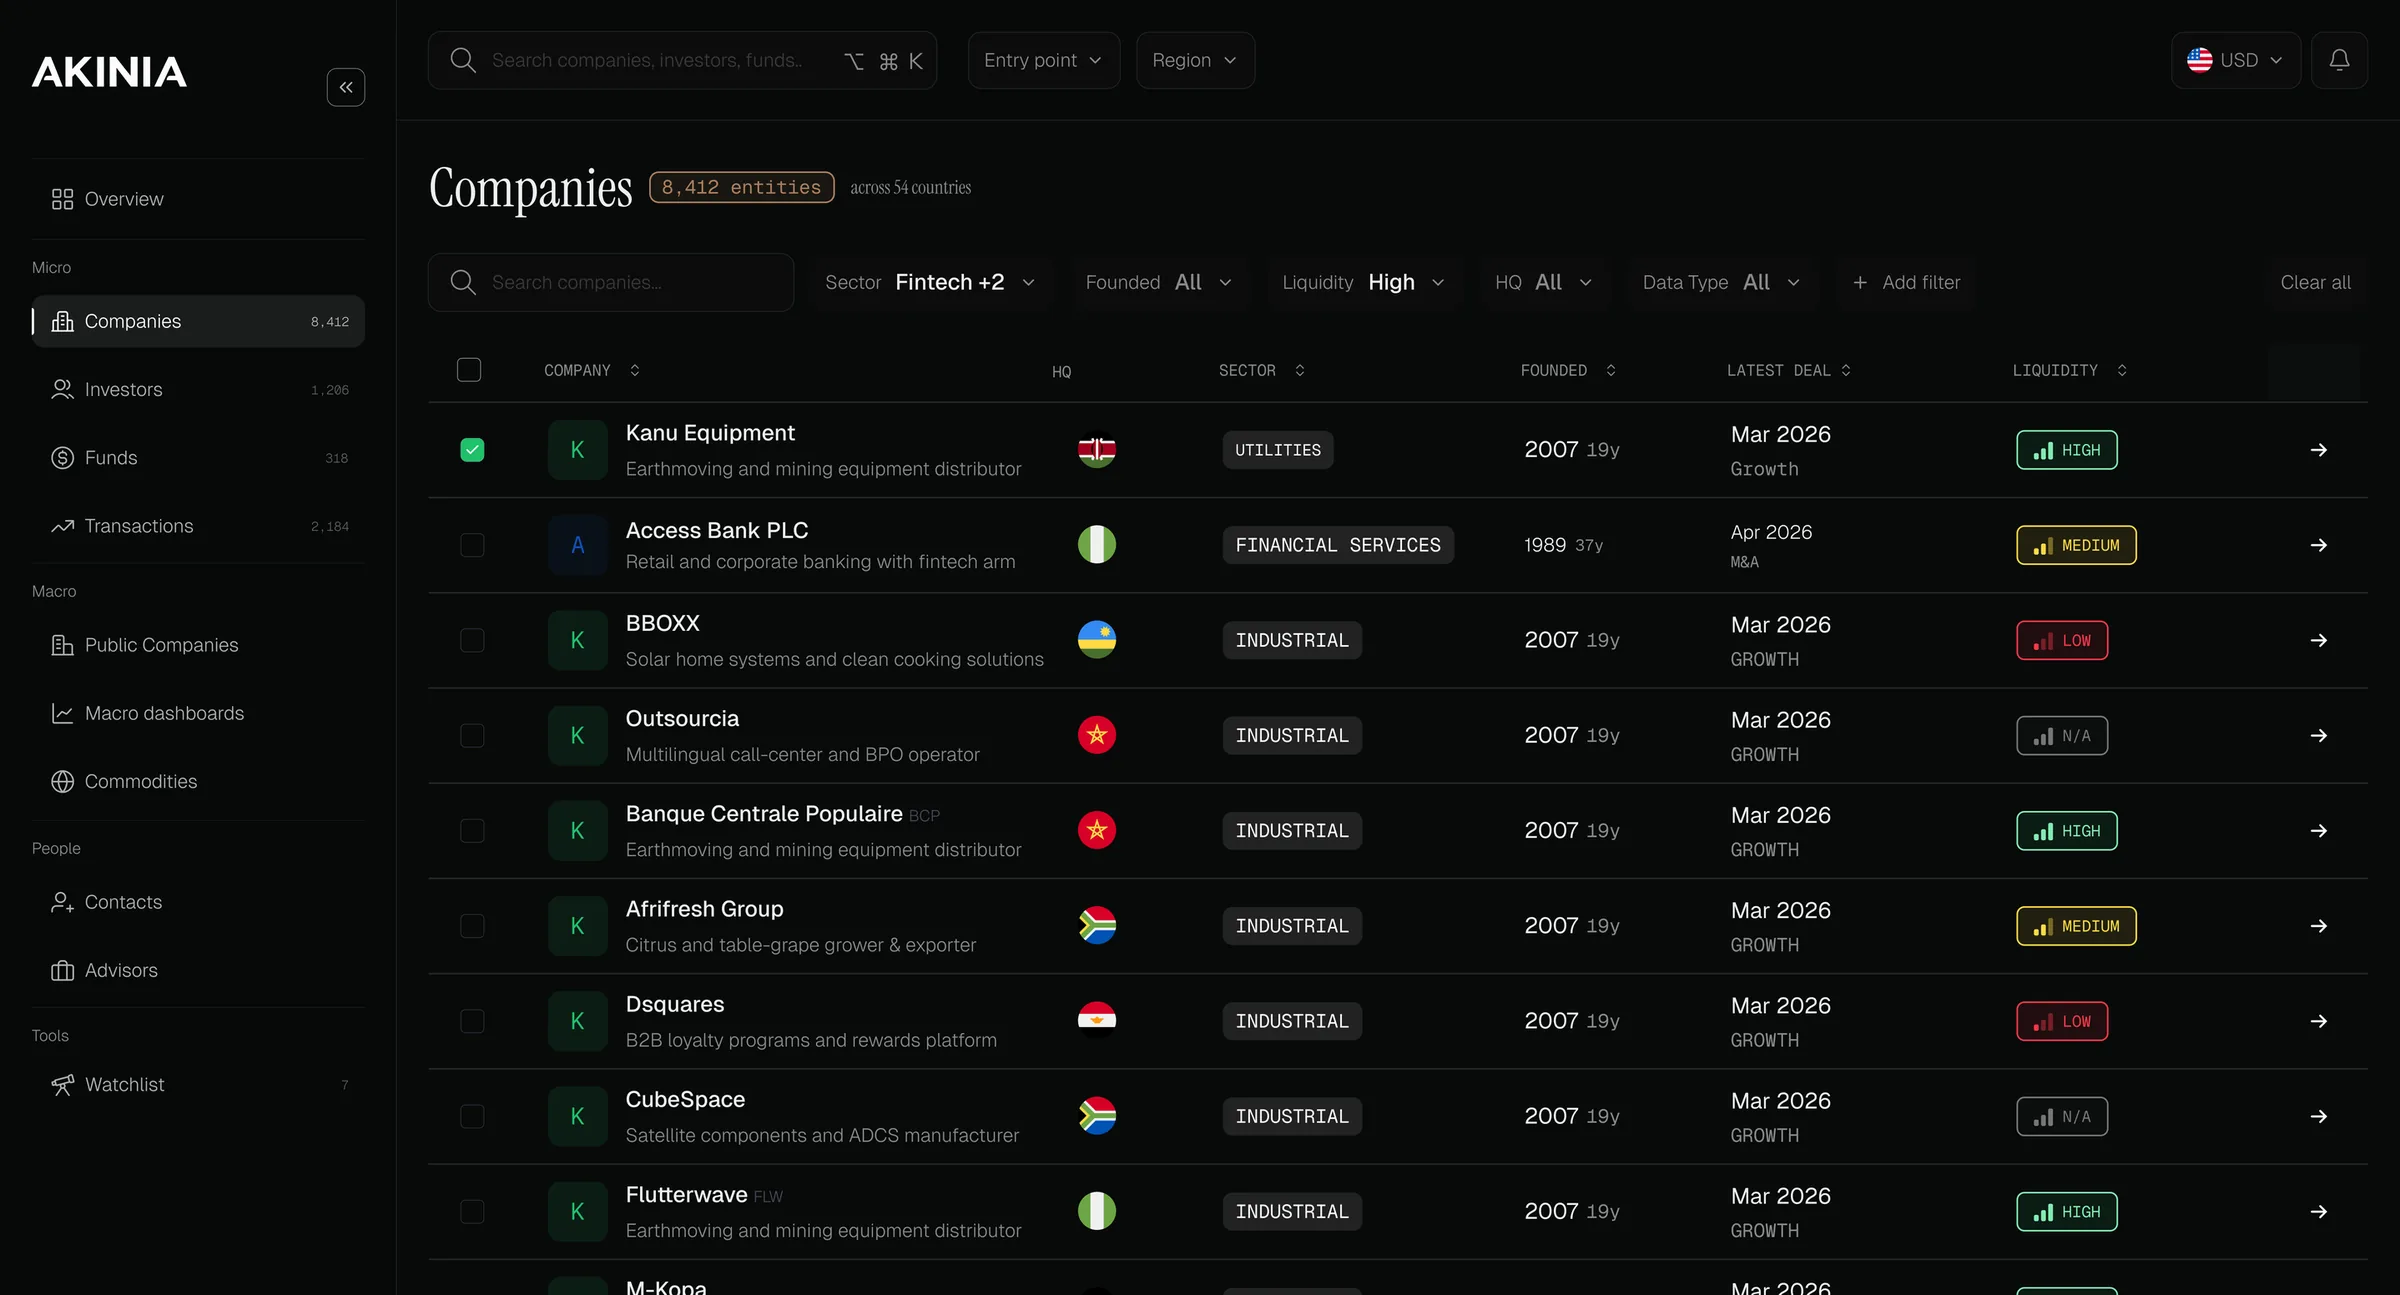Collapse the sidebar with double-chevron button
Viewport: 2400px width, 1295px height.
coord(346,87)
